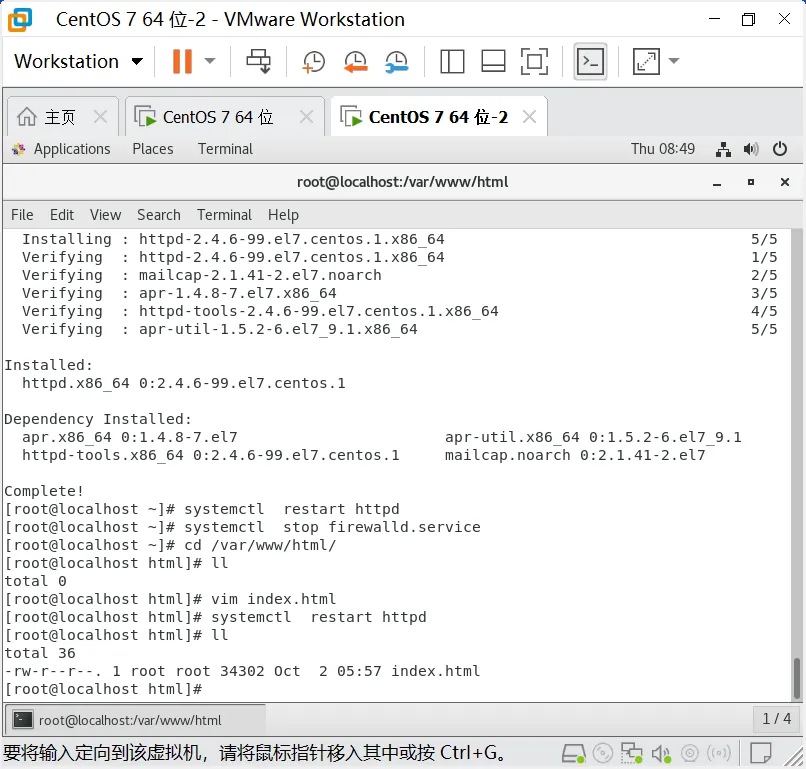
Task: Take a snapshot of the VM
Action: pos(313,62)
